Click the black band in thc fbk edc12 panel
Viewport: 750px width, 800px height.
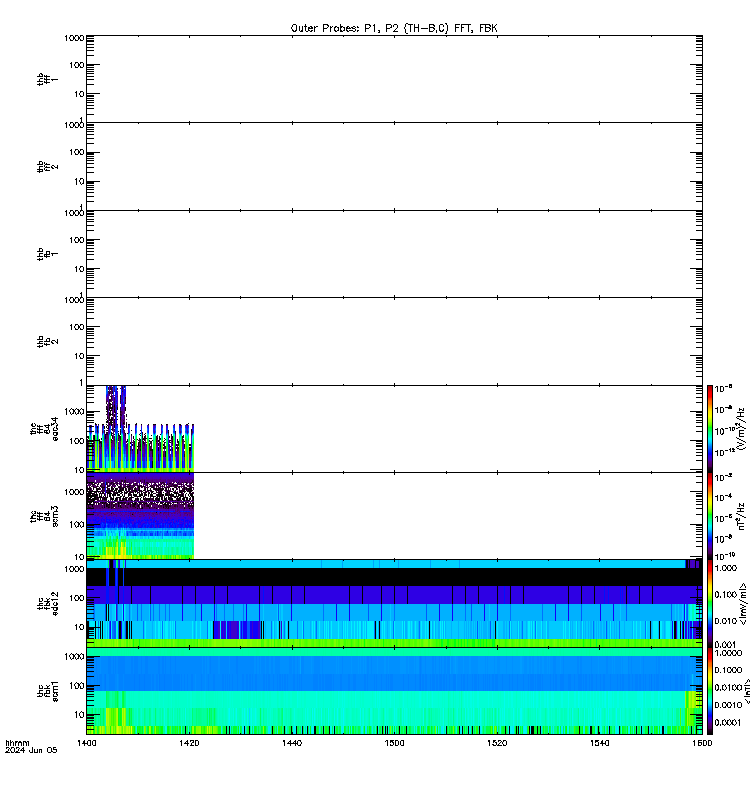click(394, 577)
